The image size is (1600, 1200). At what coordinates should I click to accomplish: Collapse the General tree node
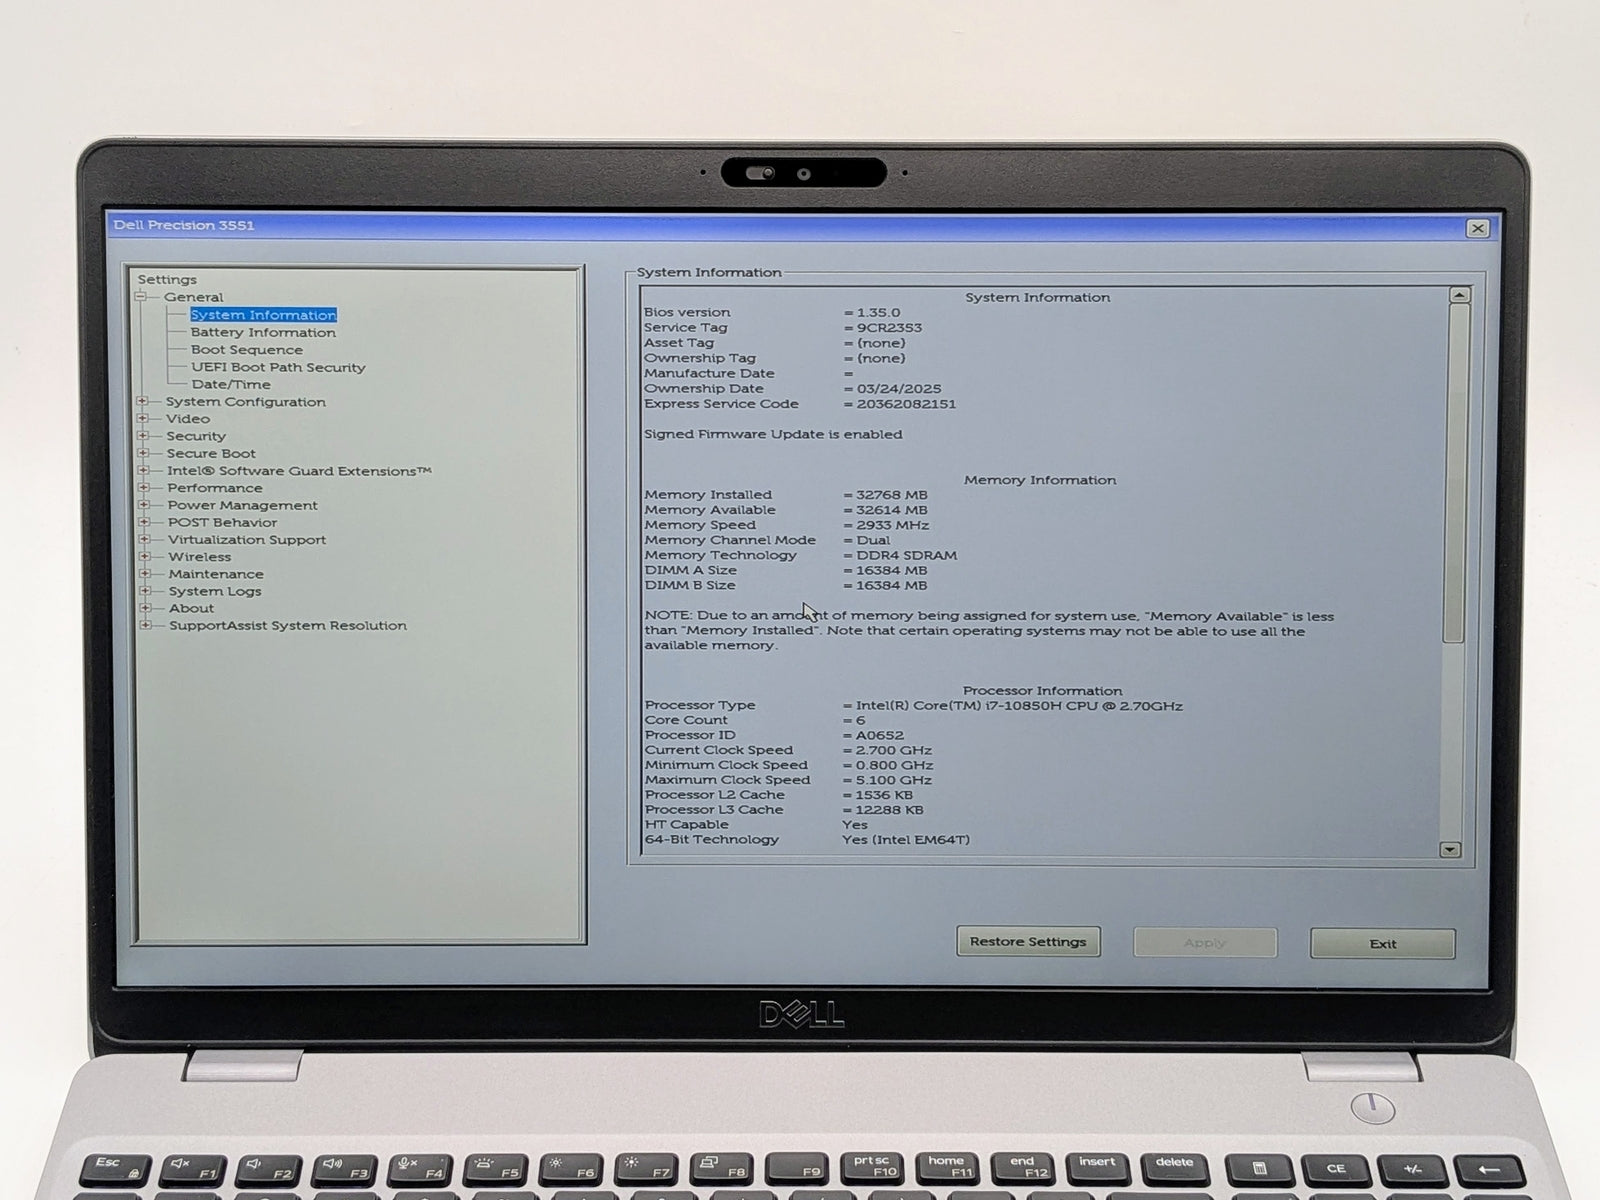142,297
